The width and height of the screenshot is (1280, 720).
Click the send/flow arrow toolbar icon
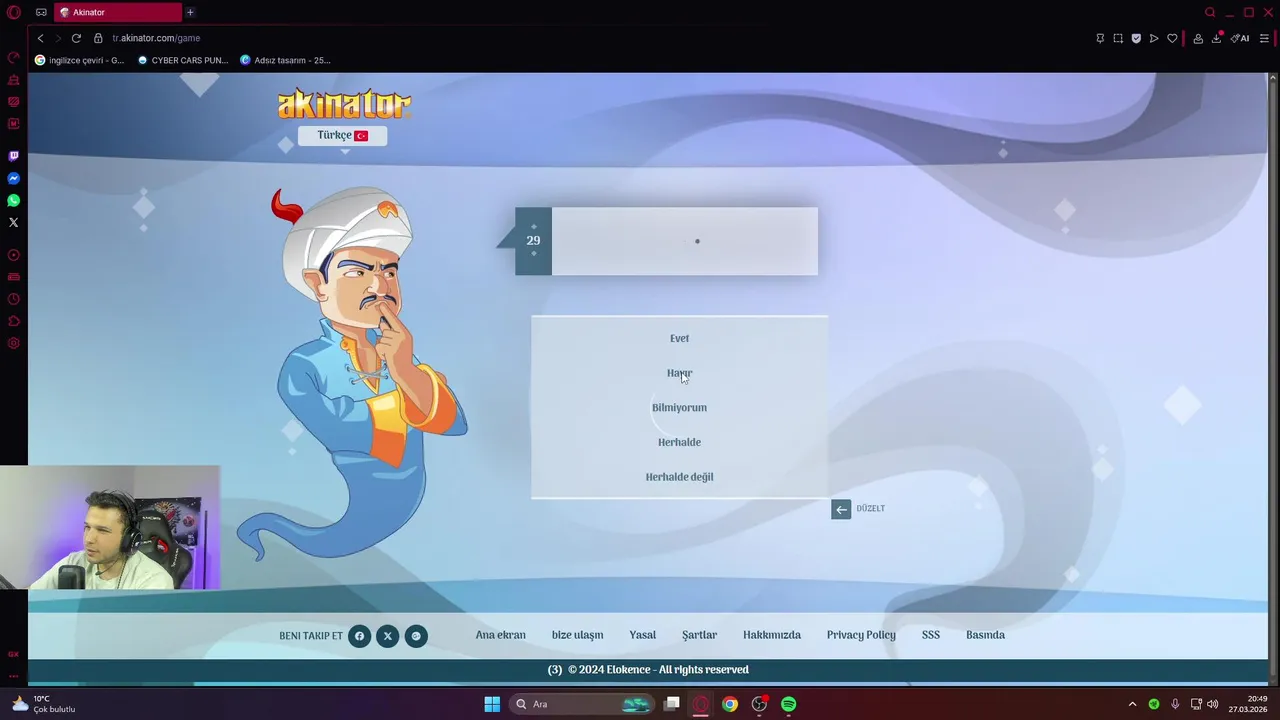click(x=1154, y=38)
